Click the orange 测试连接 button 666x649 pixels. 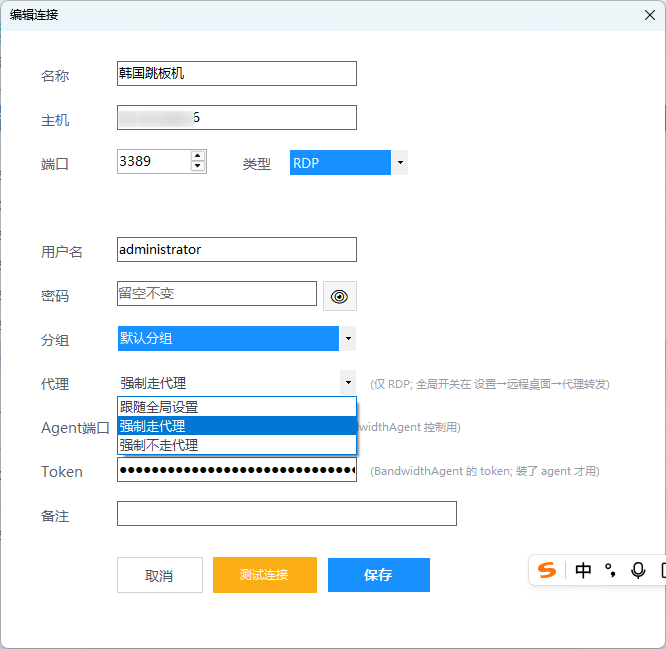265,575
